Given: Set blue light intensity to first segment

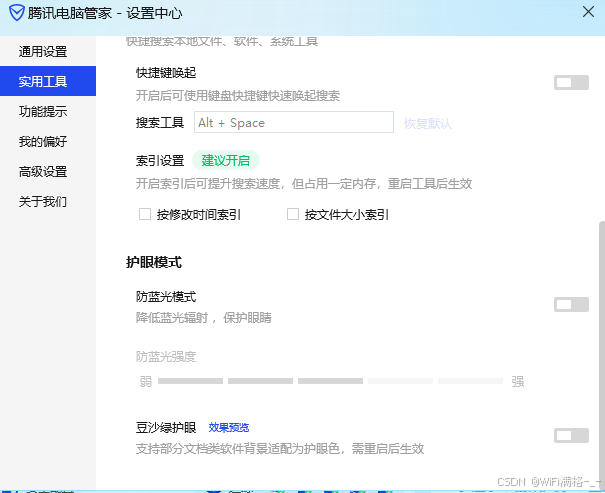Looking at the screenshot, I should 191,381.
